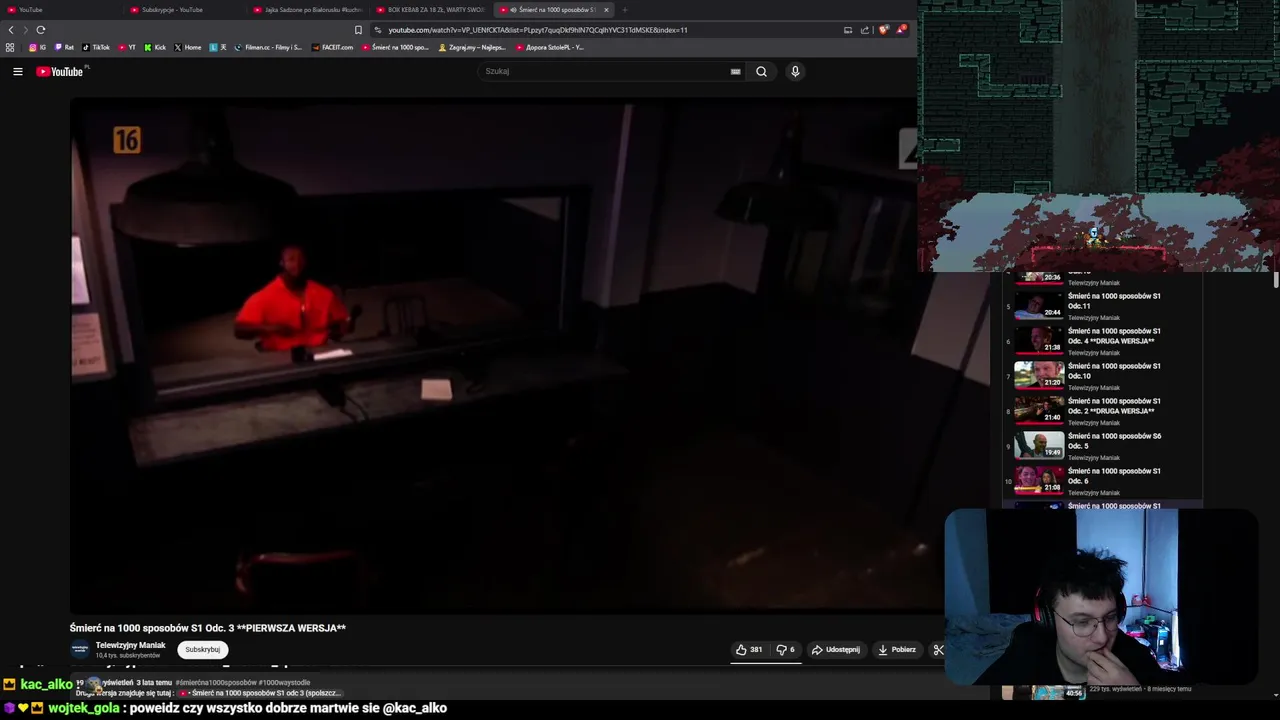Play playlist video S1 Odc.11

click(1100, 306)
